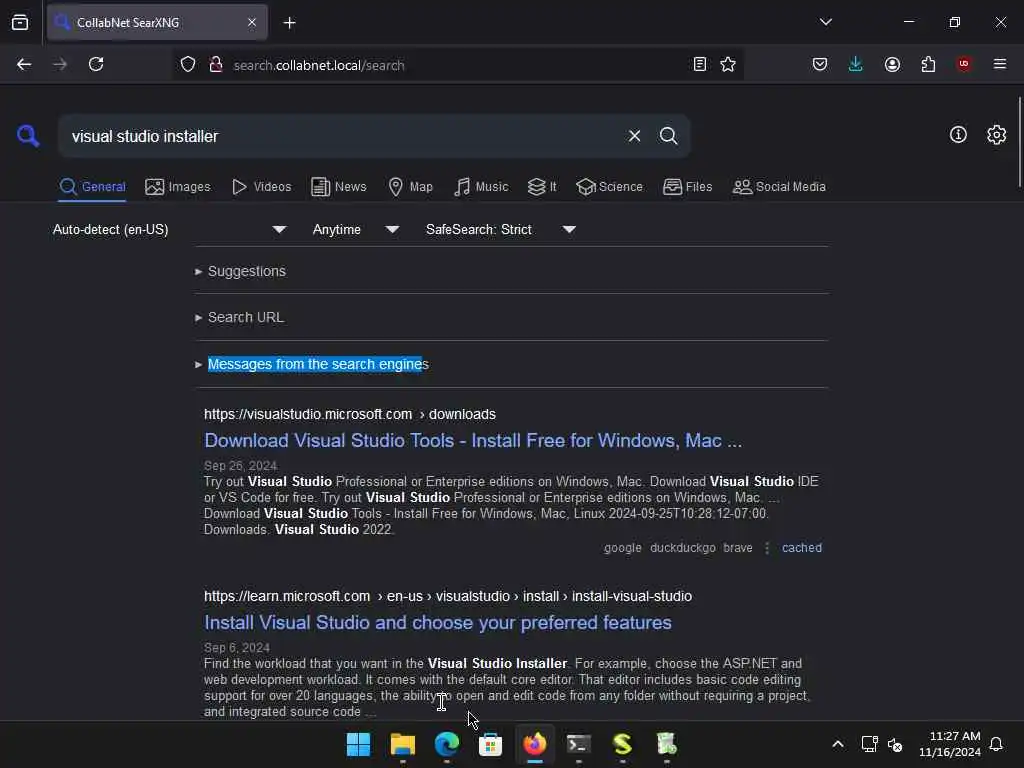
Task: Switch to the Videos category
Action: pos(262,187)
